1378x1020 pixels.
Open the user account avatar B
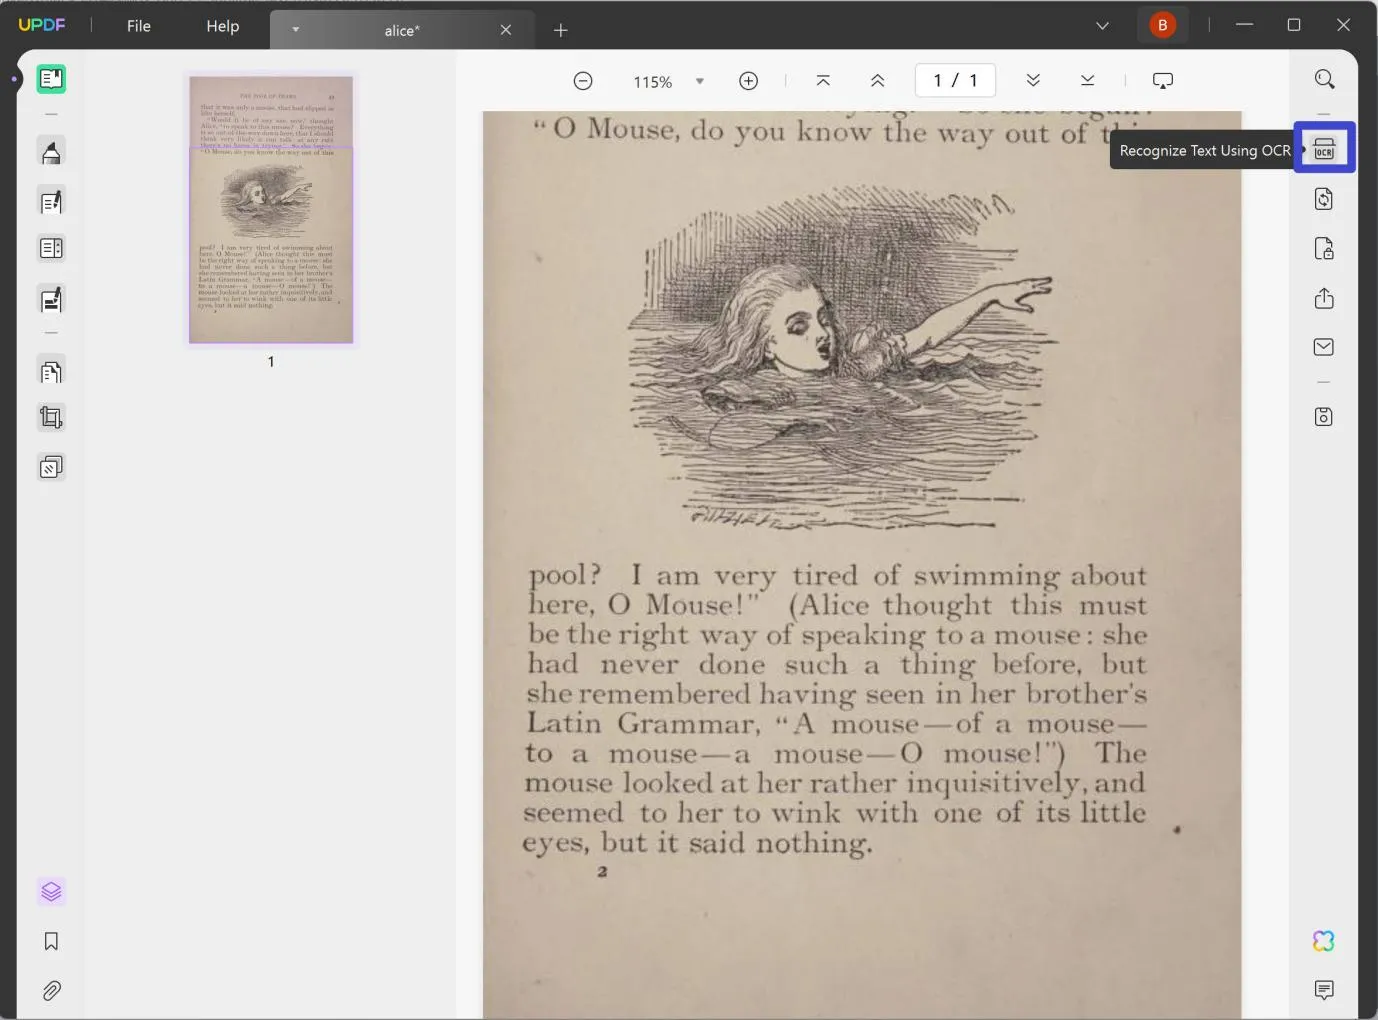point(1162,25)
